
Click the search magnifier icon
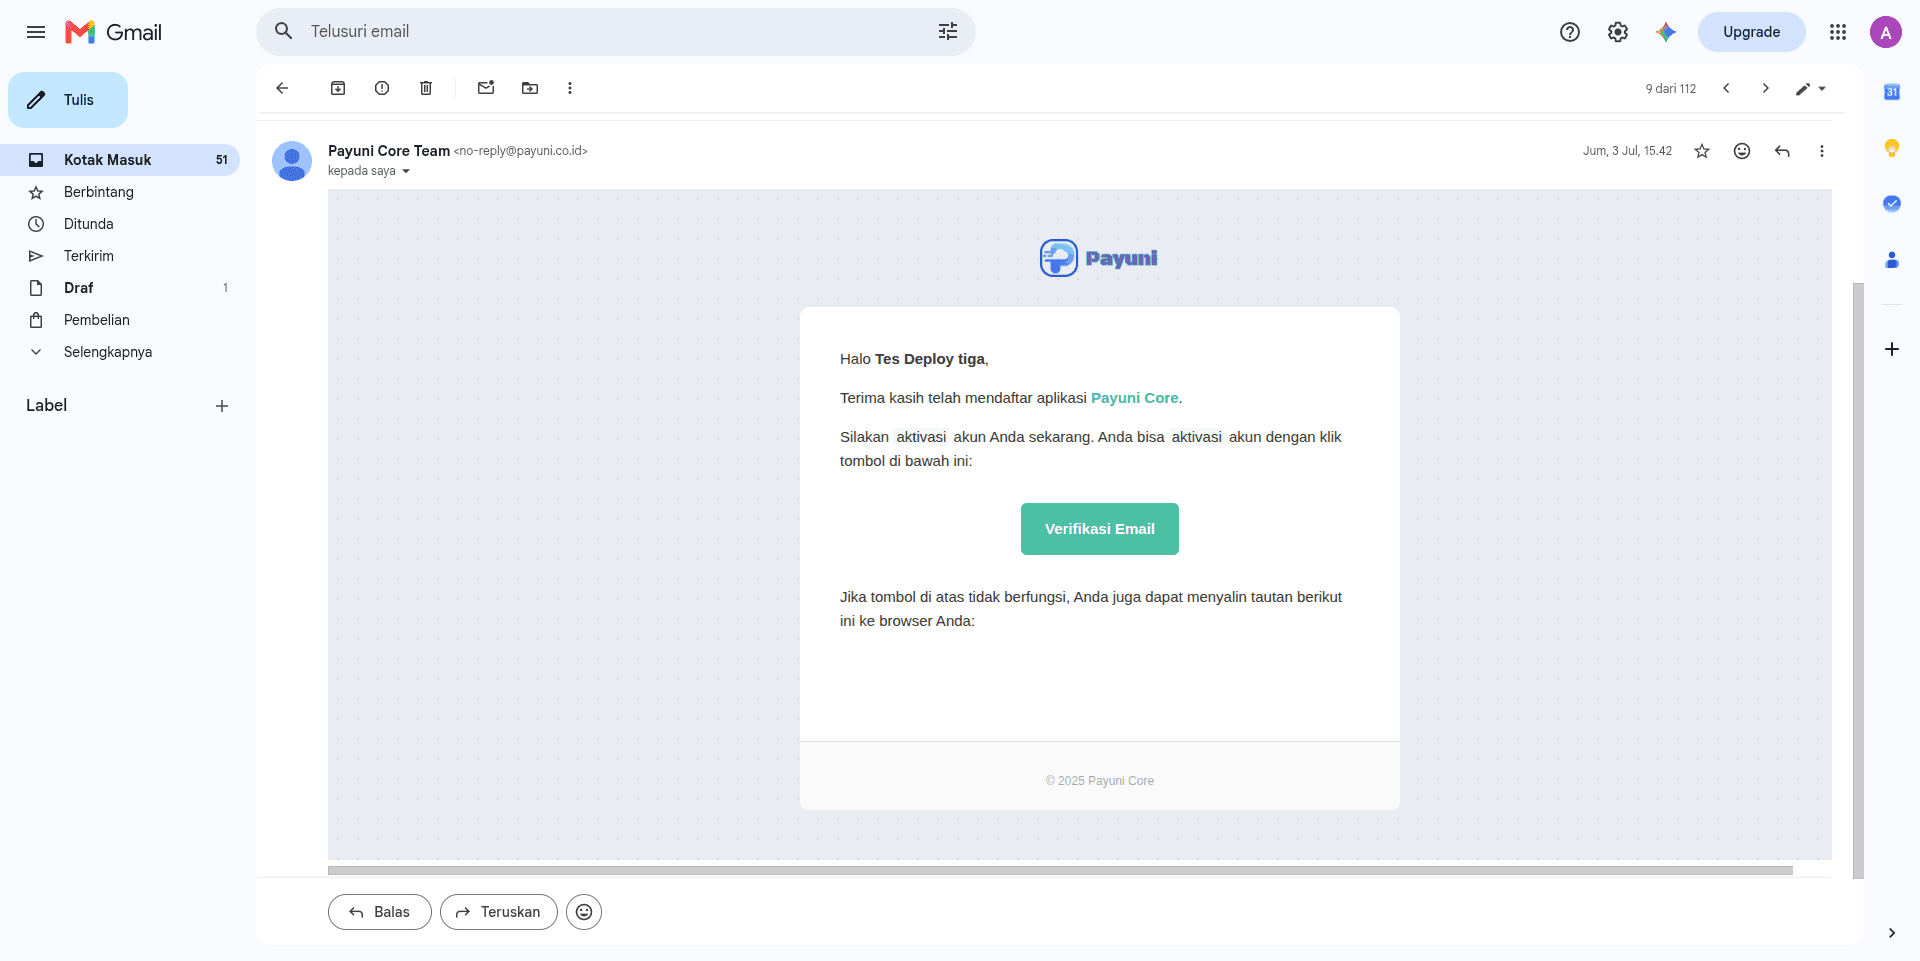(284, 31)
